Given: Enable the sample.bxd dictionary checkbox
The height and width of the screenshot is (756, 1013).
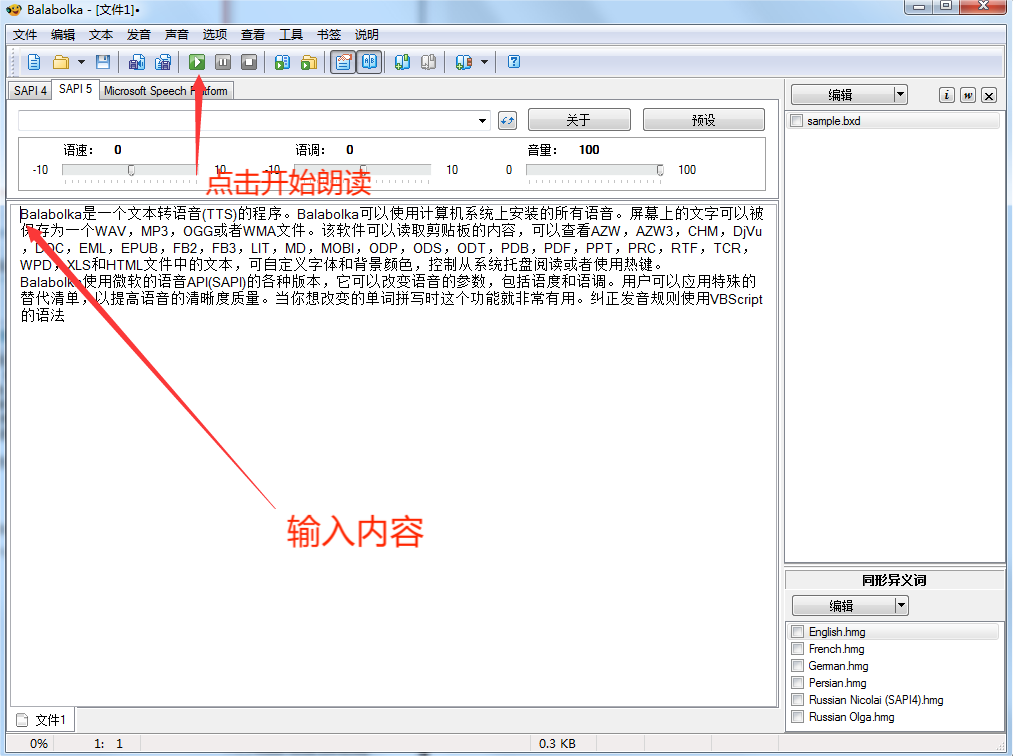Looking at the screenshot, I should tap(796, 121).
